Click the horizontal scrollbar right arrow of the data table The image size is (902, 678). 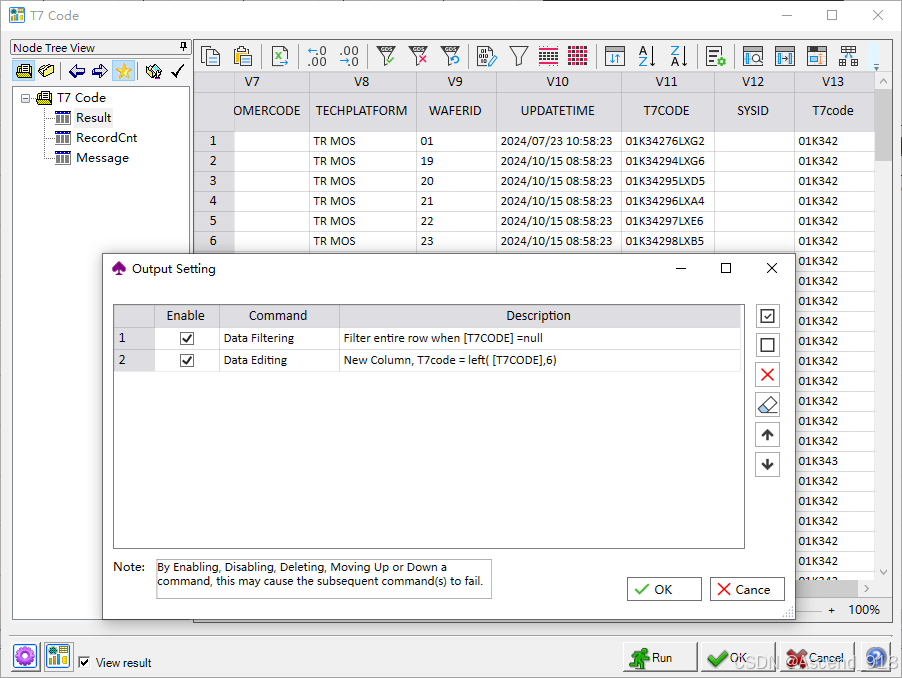[867, 589]
